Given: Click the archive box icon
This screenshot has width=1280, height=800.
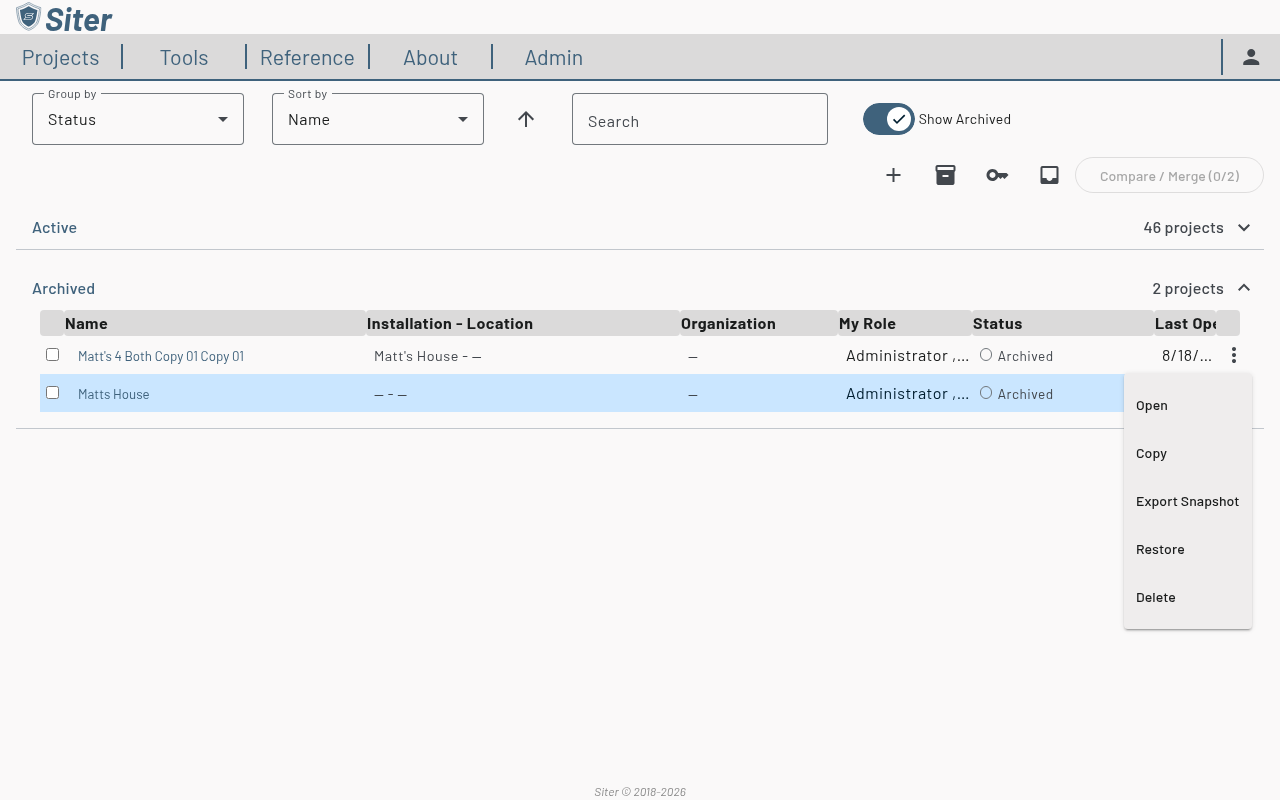Looking at the screenshot, I should [946, 175].
